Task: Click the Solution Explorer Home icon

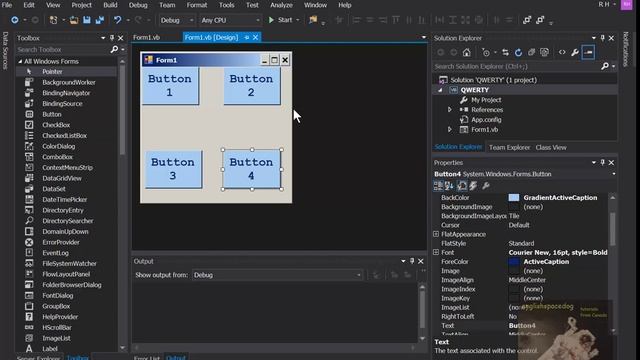Action: pos(467,52)
